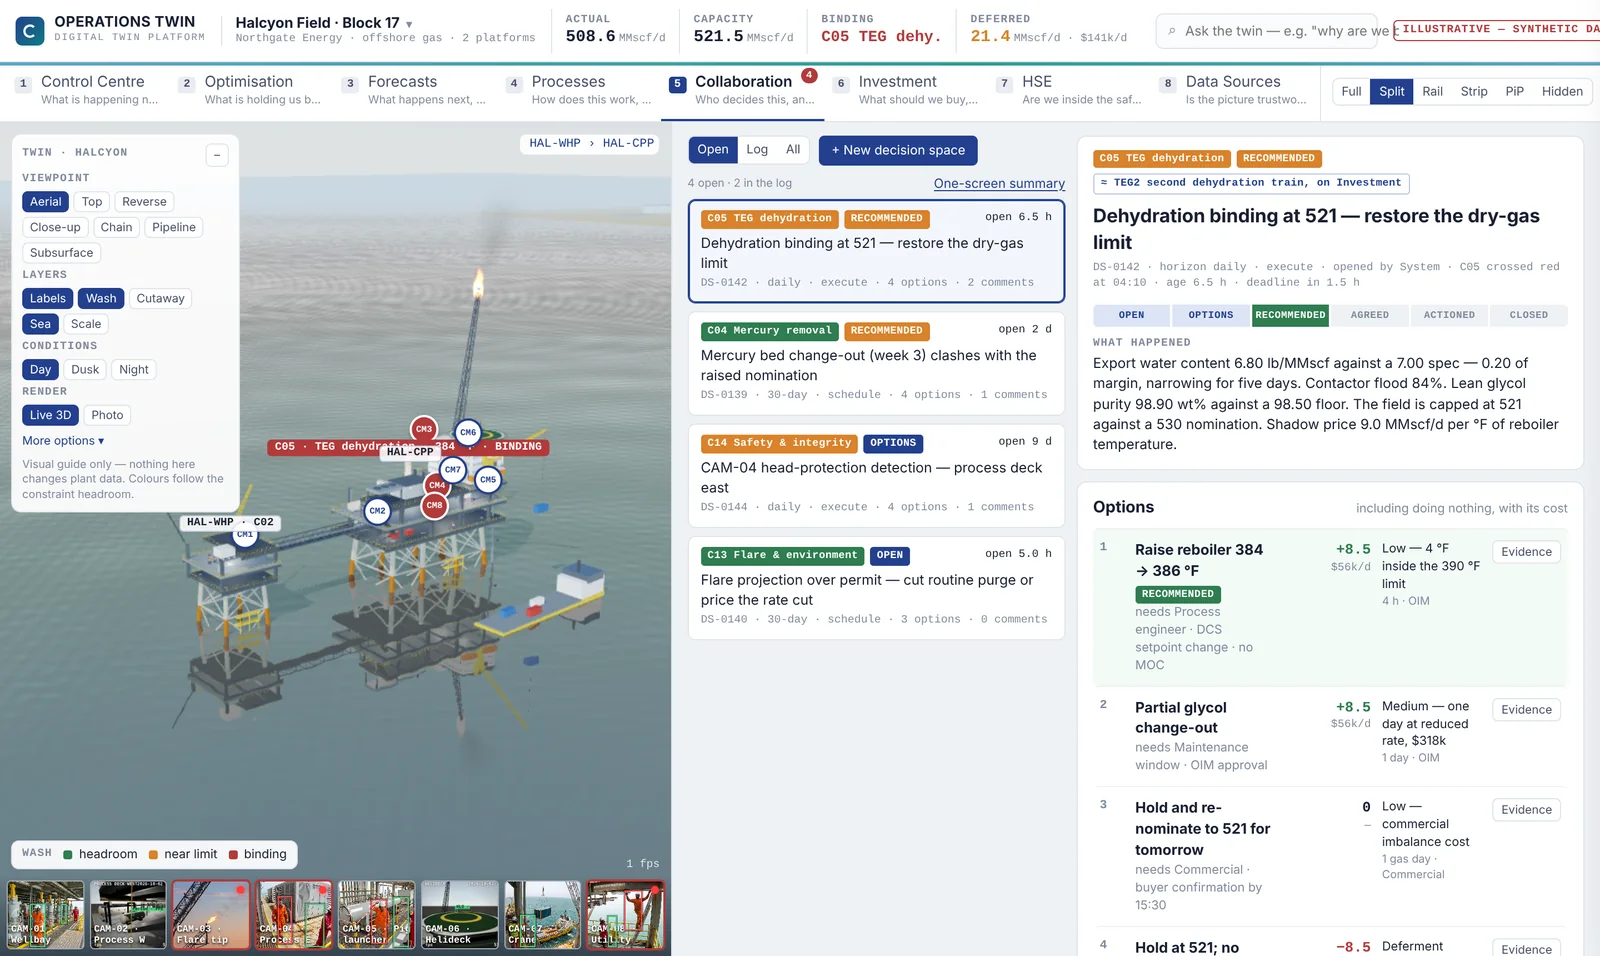Focus the Ask the twin search field
The image size is (1600, 956).
point(1266,32)
